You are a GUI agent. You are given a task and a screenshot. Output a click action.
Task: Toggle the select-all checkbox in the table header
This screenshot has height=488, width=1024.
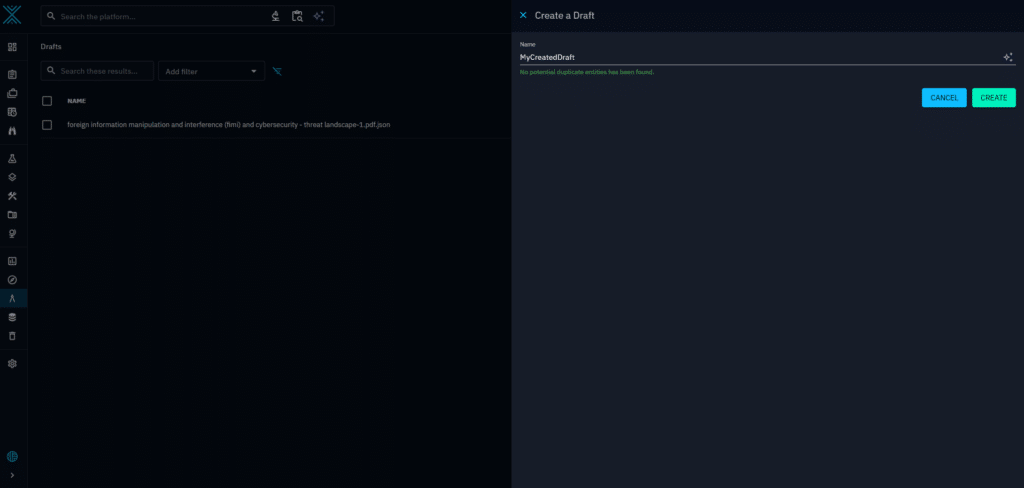coord(47,101)
